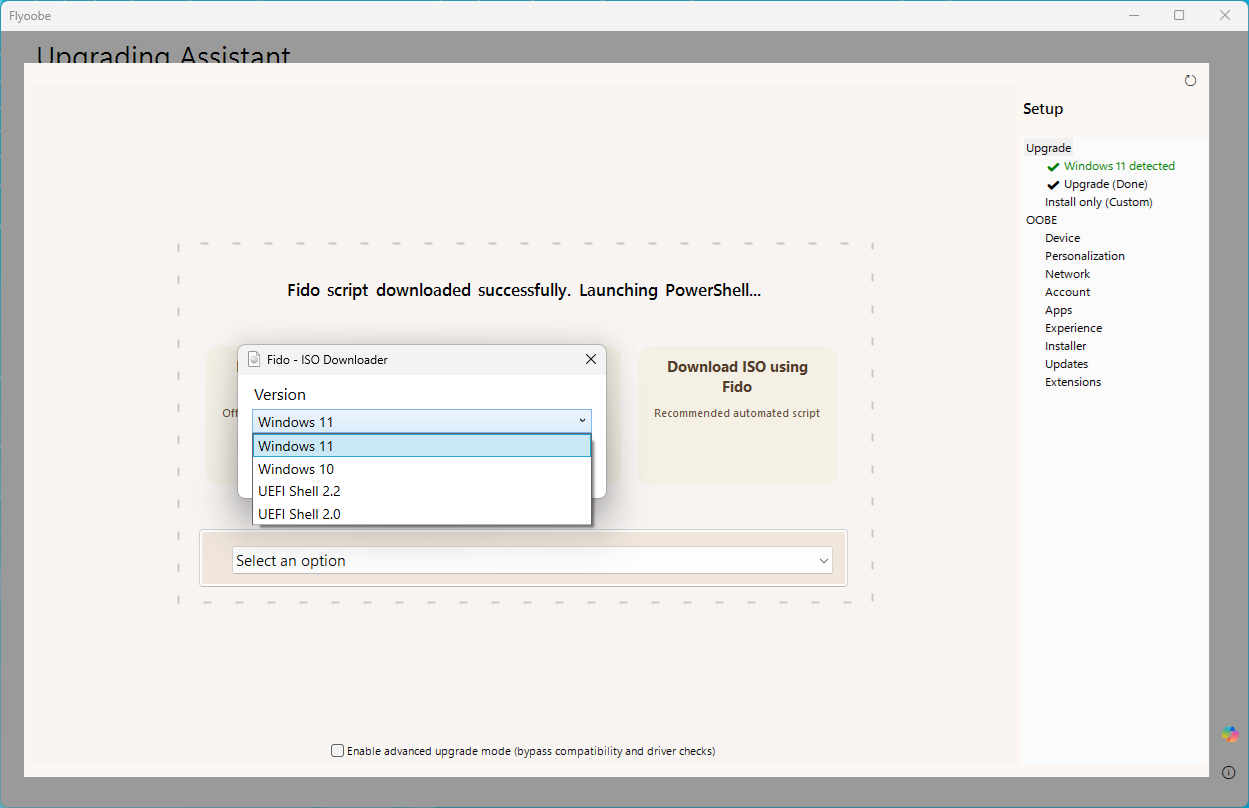Open the 'Select an option' dropdown
Screen dimensions: 1249x808
(533, 561)
